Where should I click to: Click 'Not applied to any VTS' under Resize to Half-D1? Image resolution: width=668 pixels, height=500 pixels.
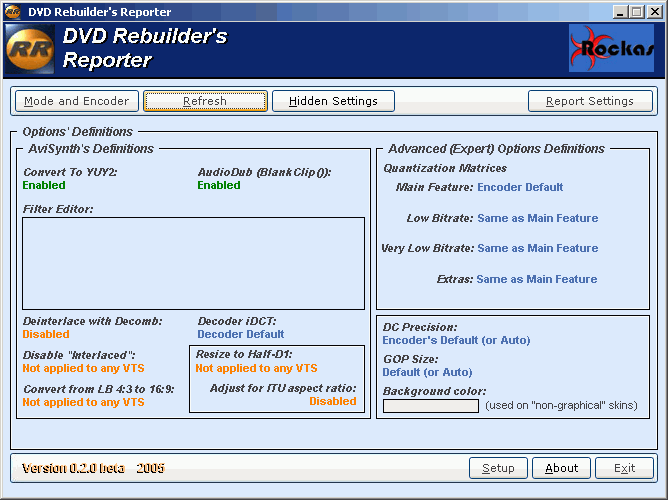(256, 368)
